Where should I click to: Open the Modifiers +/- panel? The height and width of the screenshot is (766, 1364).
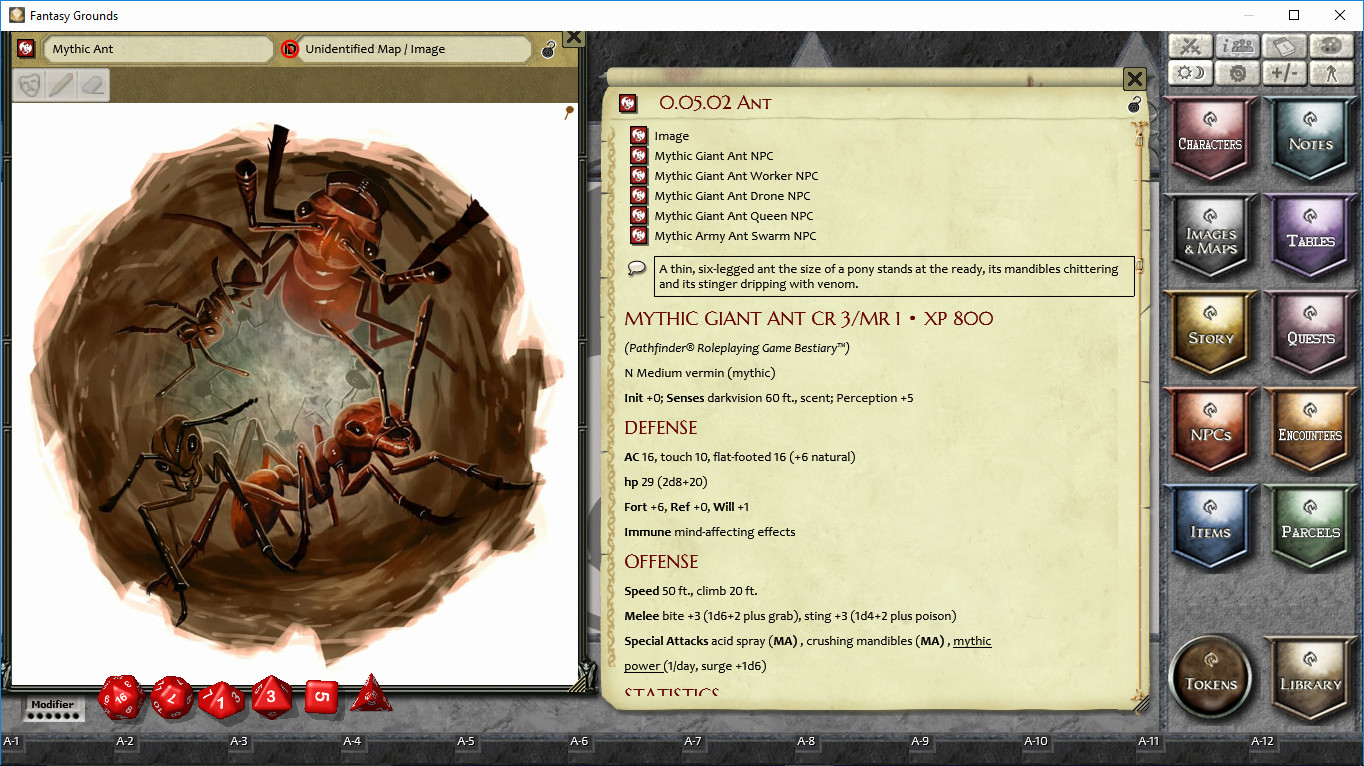pyautogui.click(x=1284, y=71)
